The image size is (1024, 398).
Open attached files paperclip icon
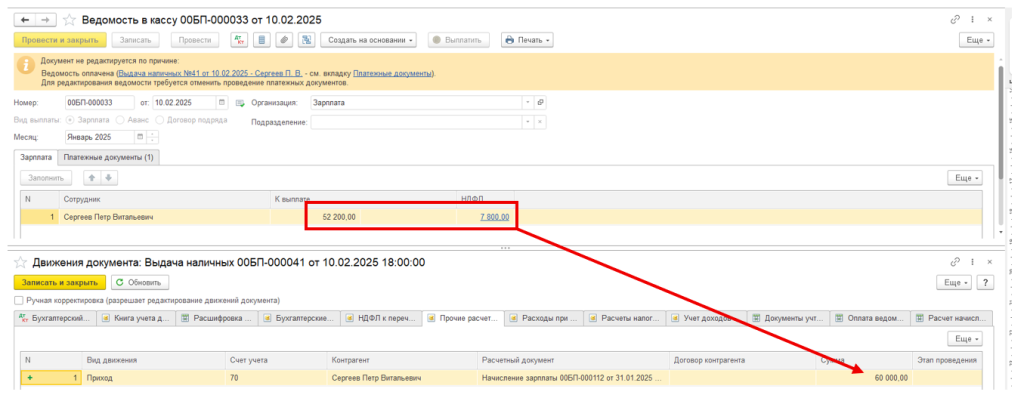(283, 40)
